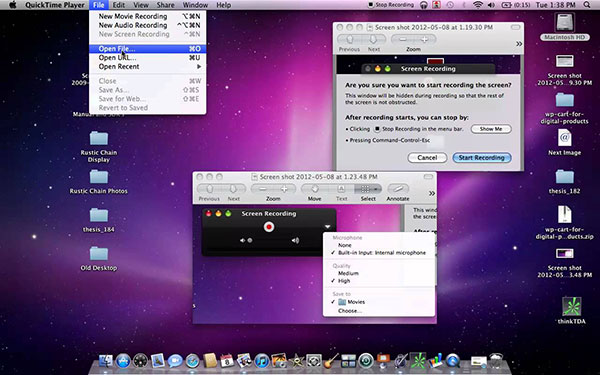The width and height of the screenshot is (600, 375).
Task: Click the red record button in Screen Recording panel
Action: pyautogui.click(x=269, y=227)
